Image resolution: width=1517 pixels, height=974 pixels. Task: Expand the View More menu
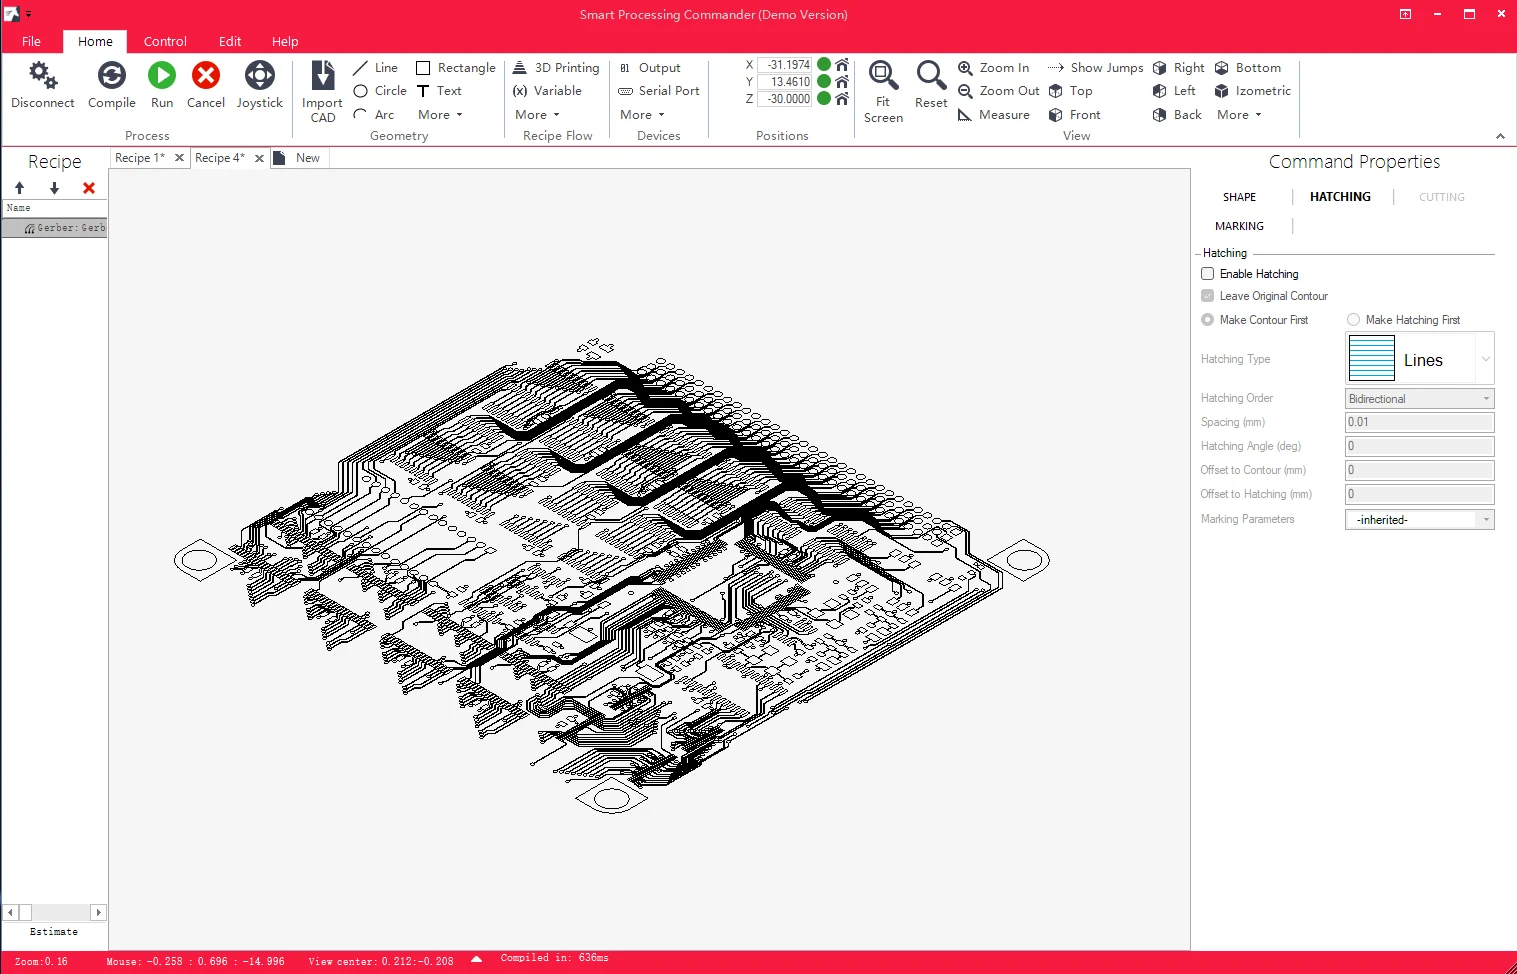[1239, 115]
